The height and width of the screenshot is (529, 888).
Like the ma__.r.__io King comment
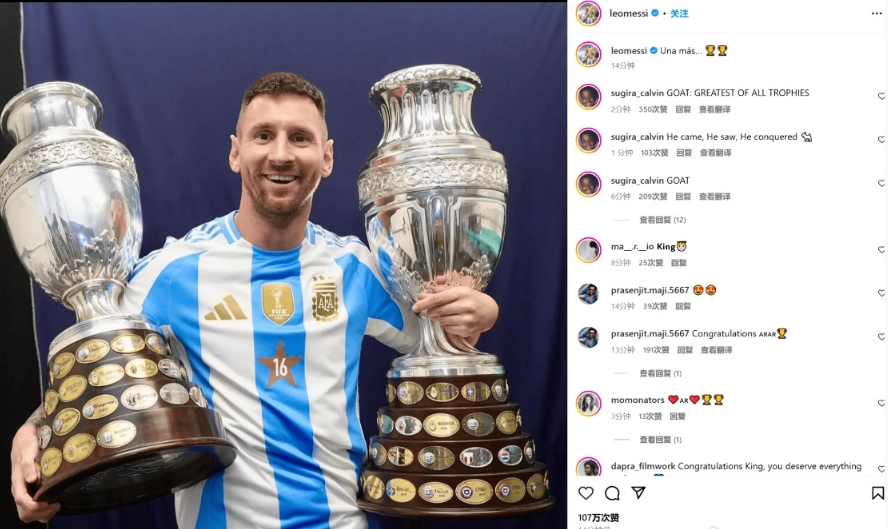pyautogui.click(x=881, y=250)
